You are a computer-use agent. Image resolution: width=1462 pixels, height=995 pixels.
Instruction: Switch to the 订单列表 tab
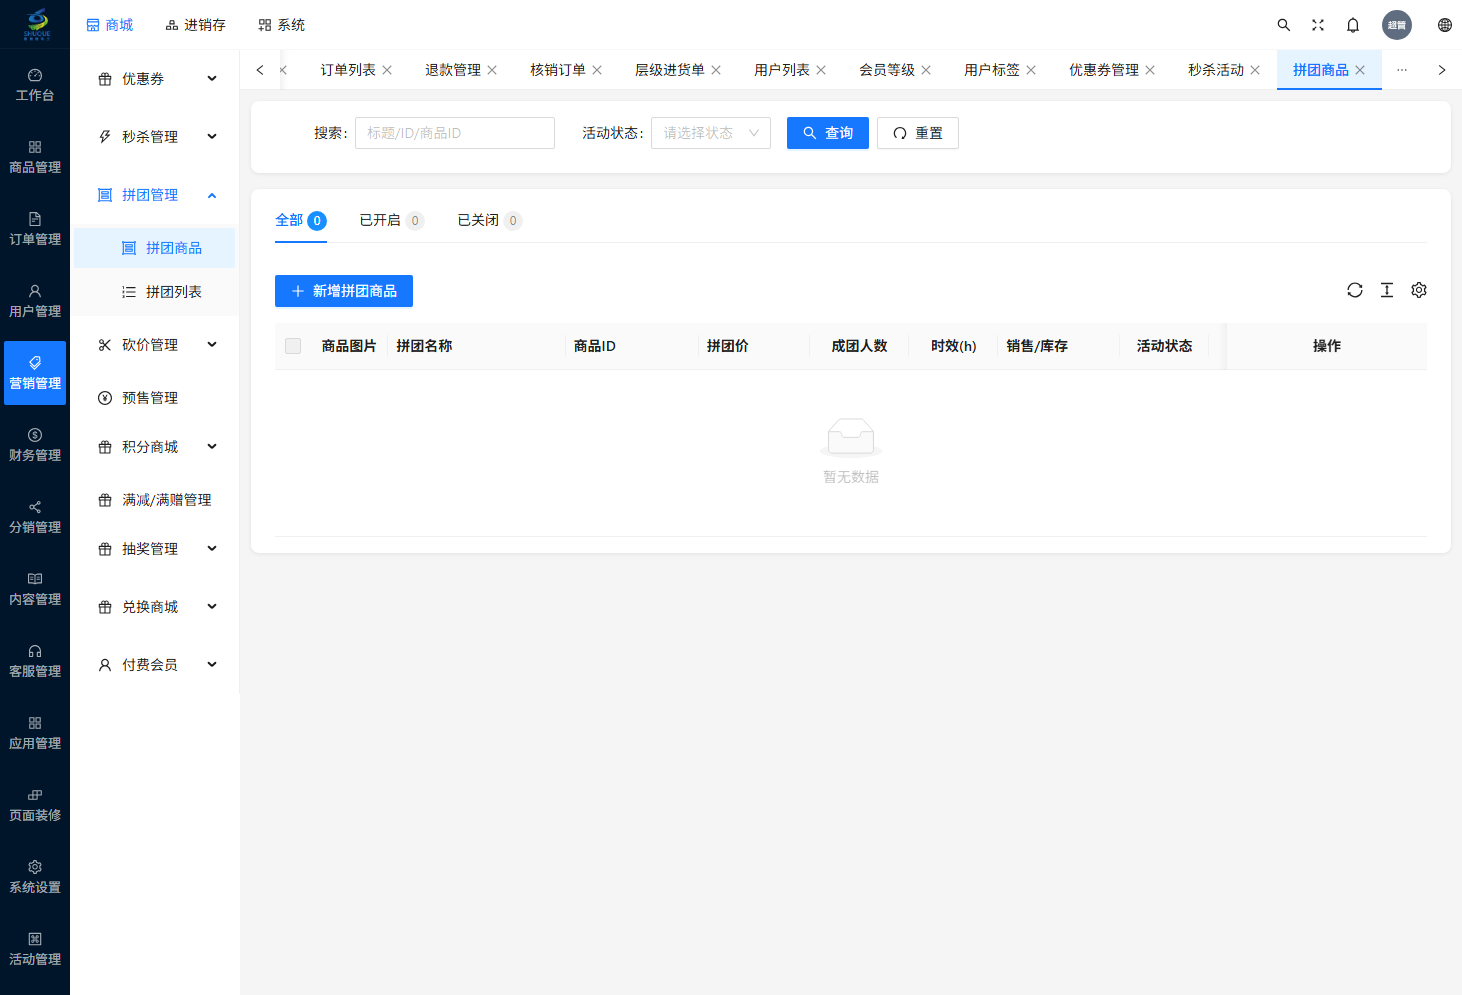[x=348, y=70]
